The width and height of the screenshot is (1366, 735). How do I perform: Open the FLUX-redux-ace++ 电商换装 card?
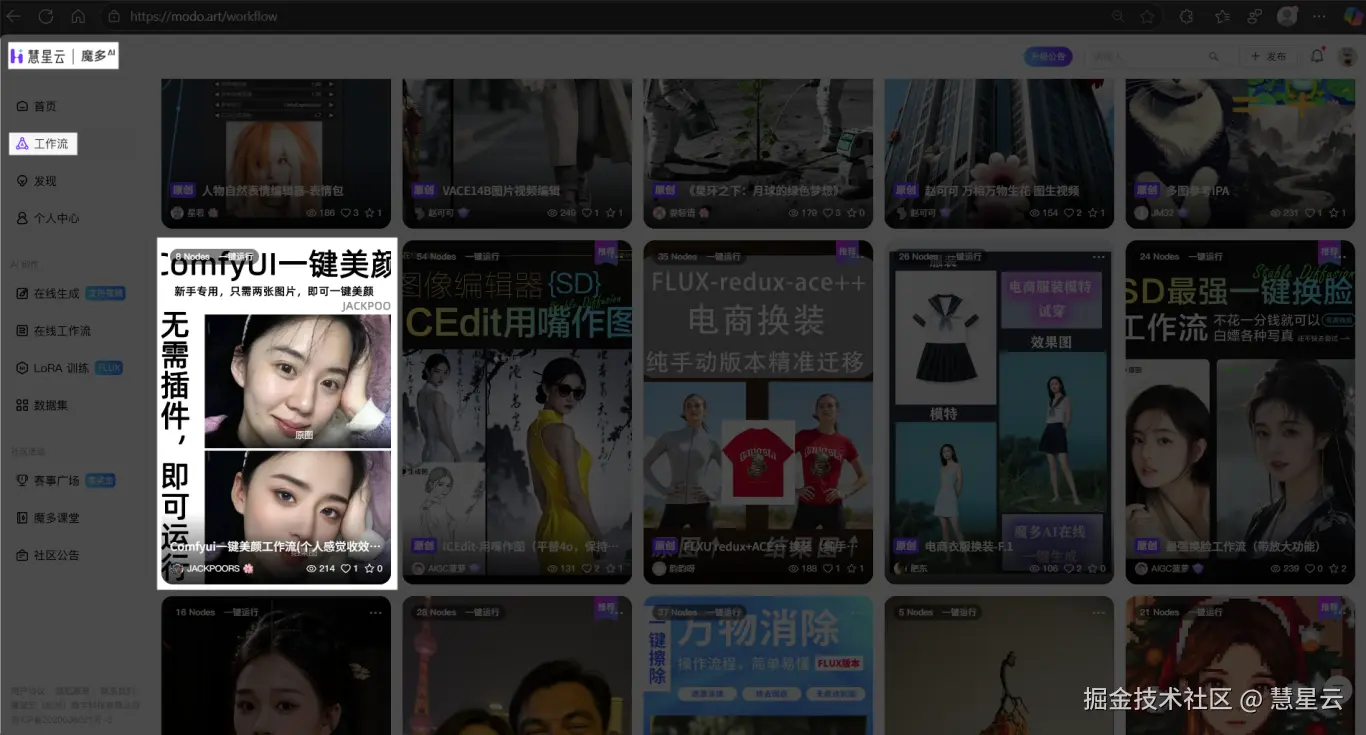[x=758, y=412]
